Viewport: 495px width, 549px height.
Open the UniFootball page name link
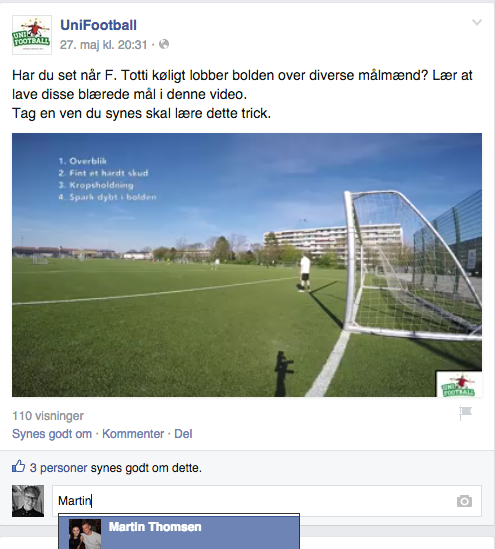[x=98, y=25]
